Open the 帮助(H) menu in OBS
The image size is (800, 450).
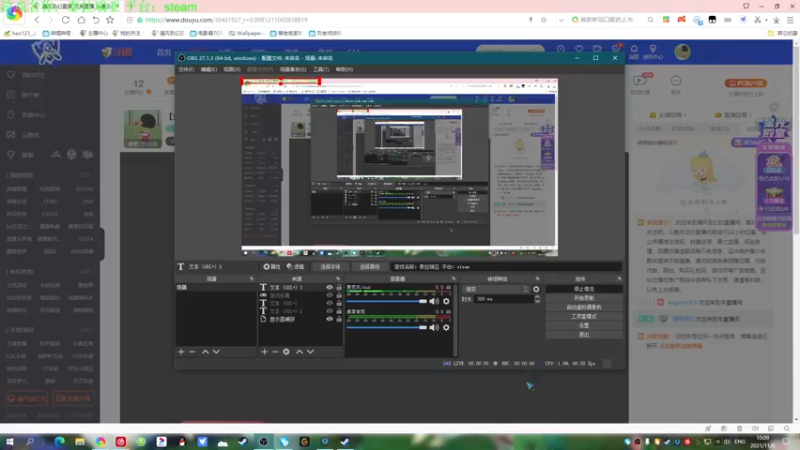(x=344, y=69)
